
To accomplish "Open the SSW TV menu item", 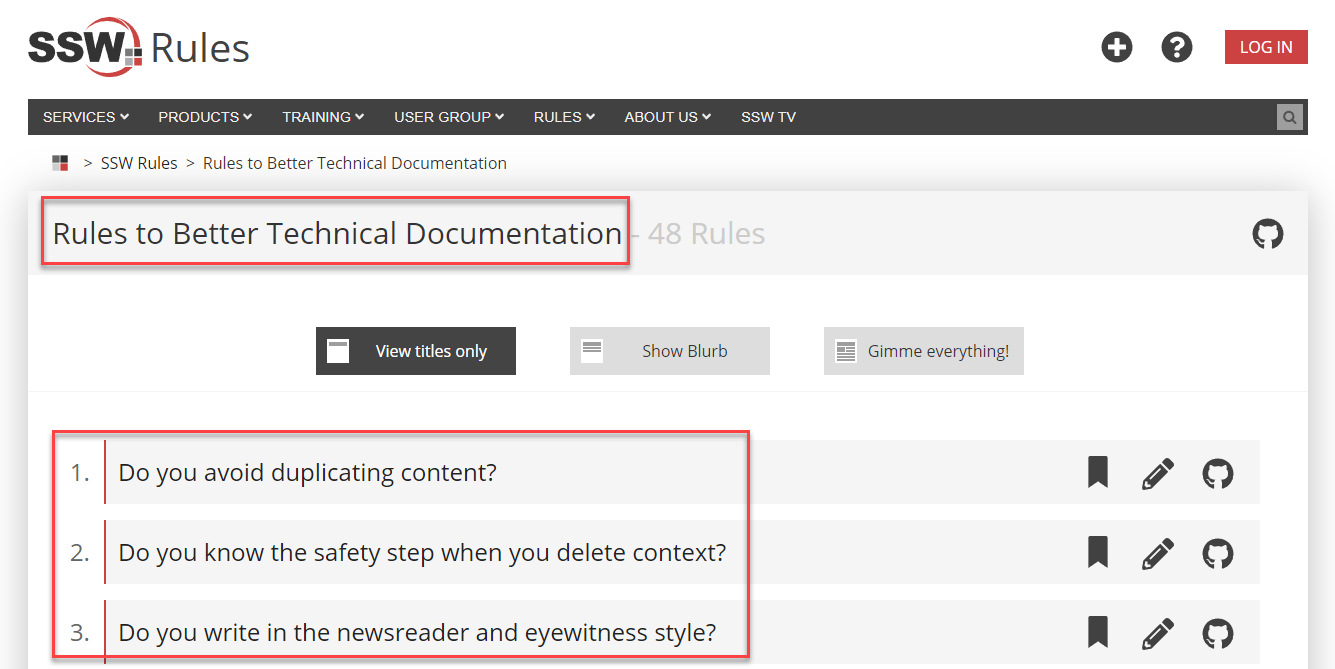I will click(768, 117).
